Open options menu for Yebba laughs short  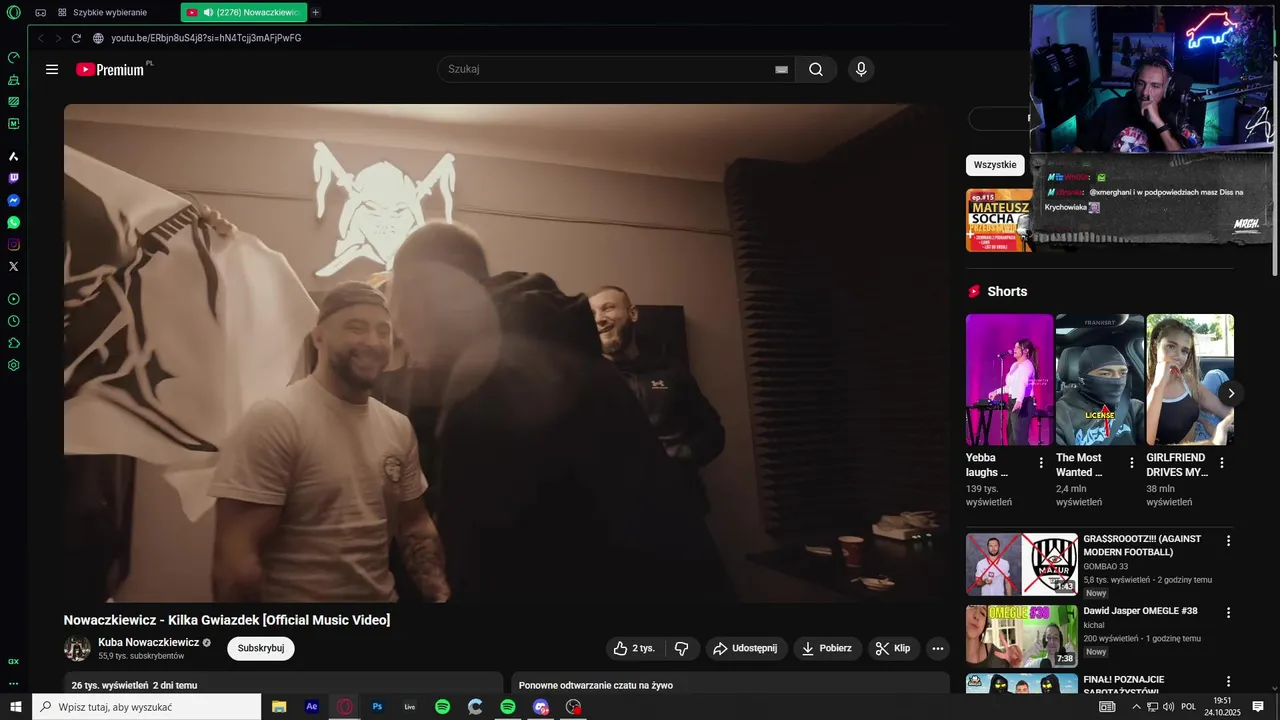click(1041, 463)
